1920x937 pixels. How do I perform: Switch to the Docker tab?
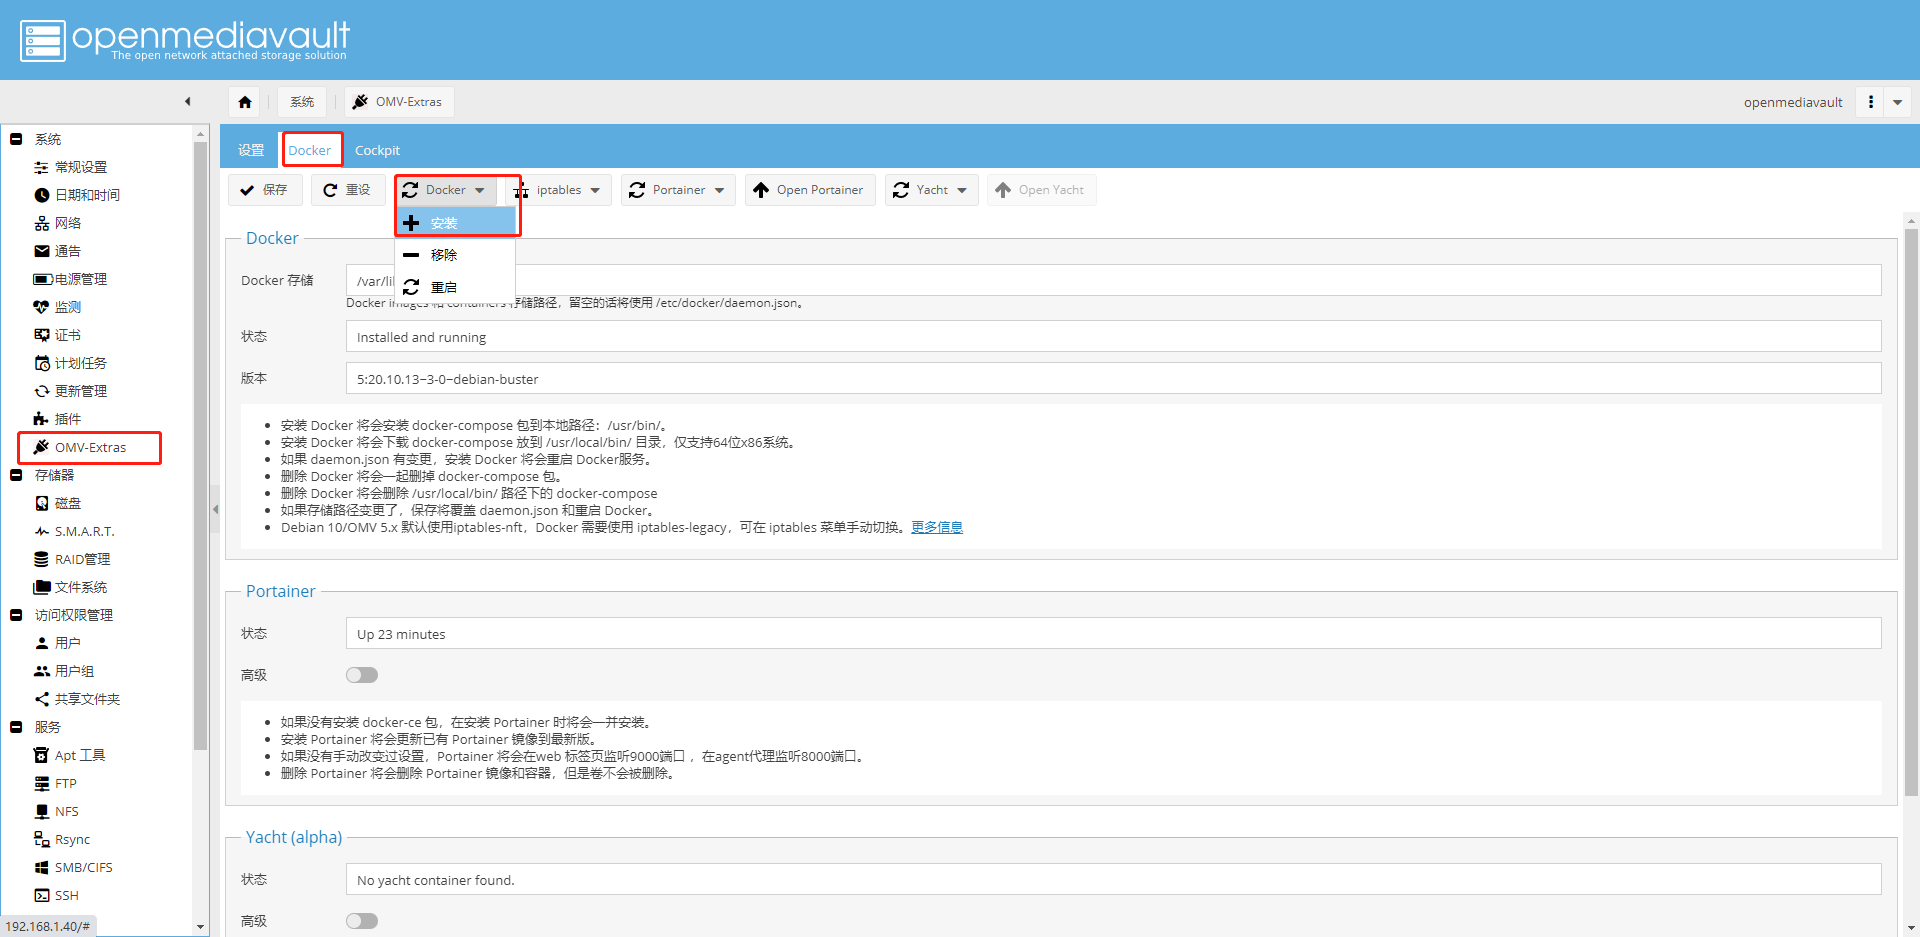(x=310, y=150)
